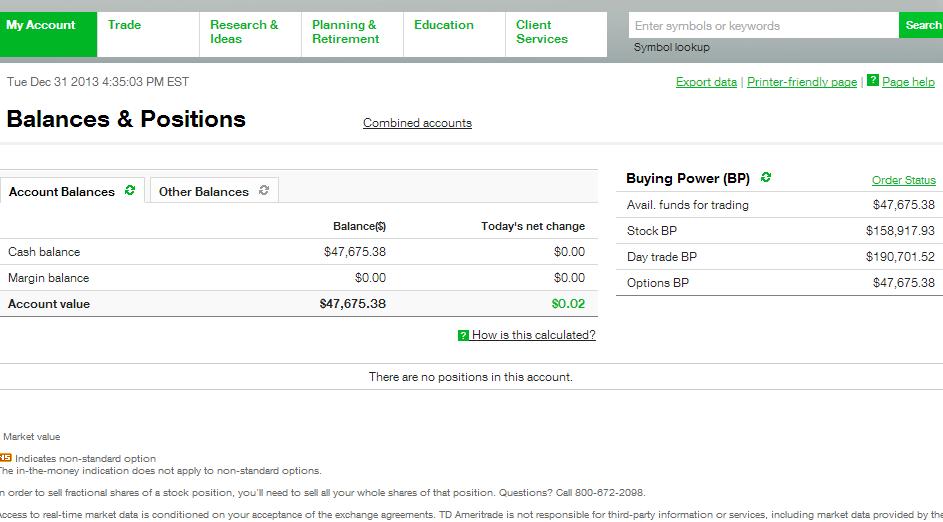Open the Order Status link
The image size is (943, 522).
[903, 180]
